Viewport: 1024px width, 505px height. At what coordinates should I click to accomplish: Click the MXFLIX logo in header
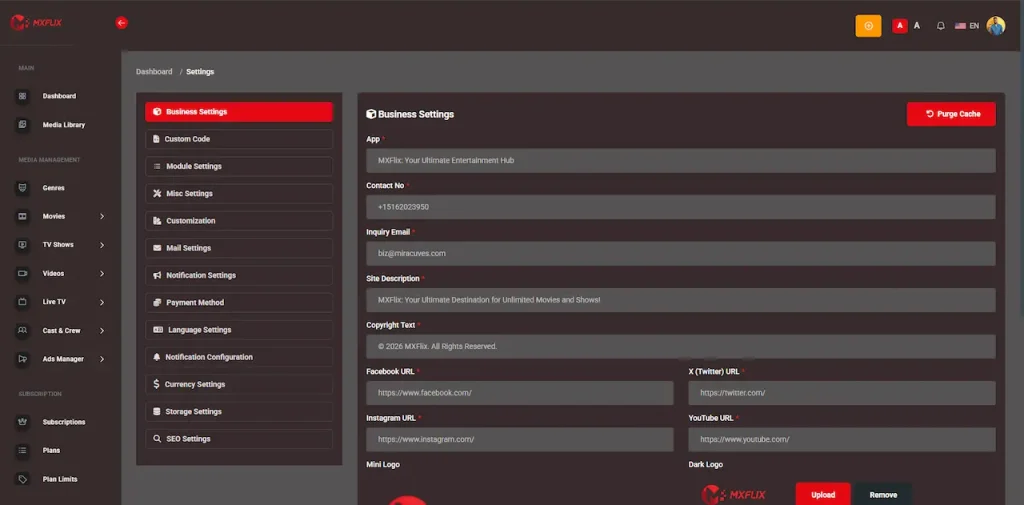click(36, 23)
